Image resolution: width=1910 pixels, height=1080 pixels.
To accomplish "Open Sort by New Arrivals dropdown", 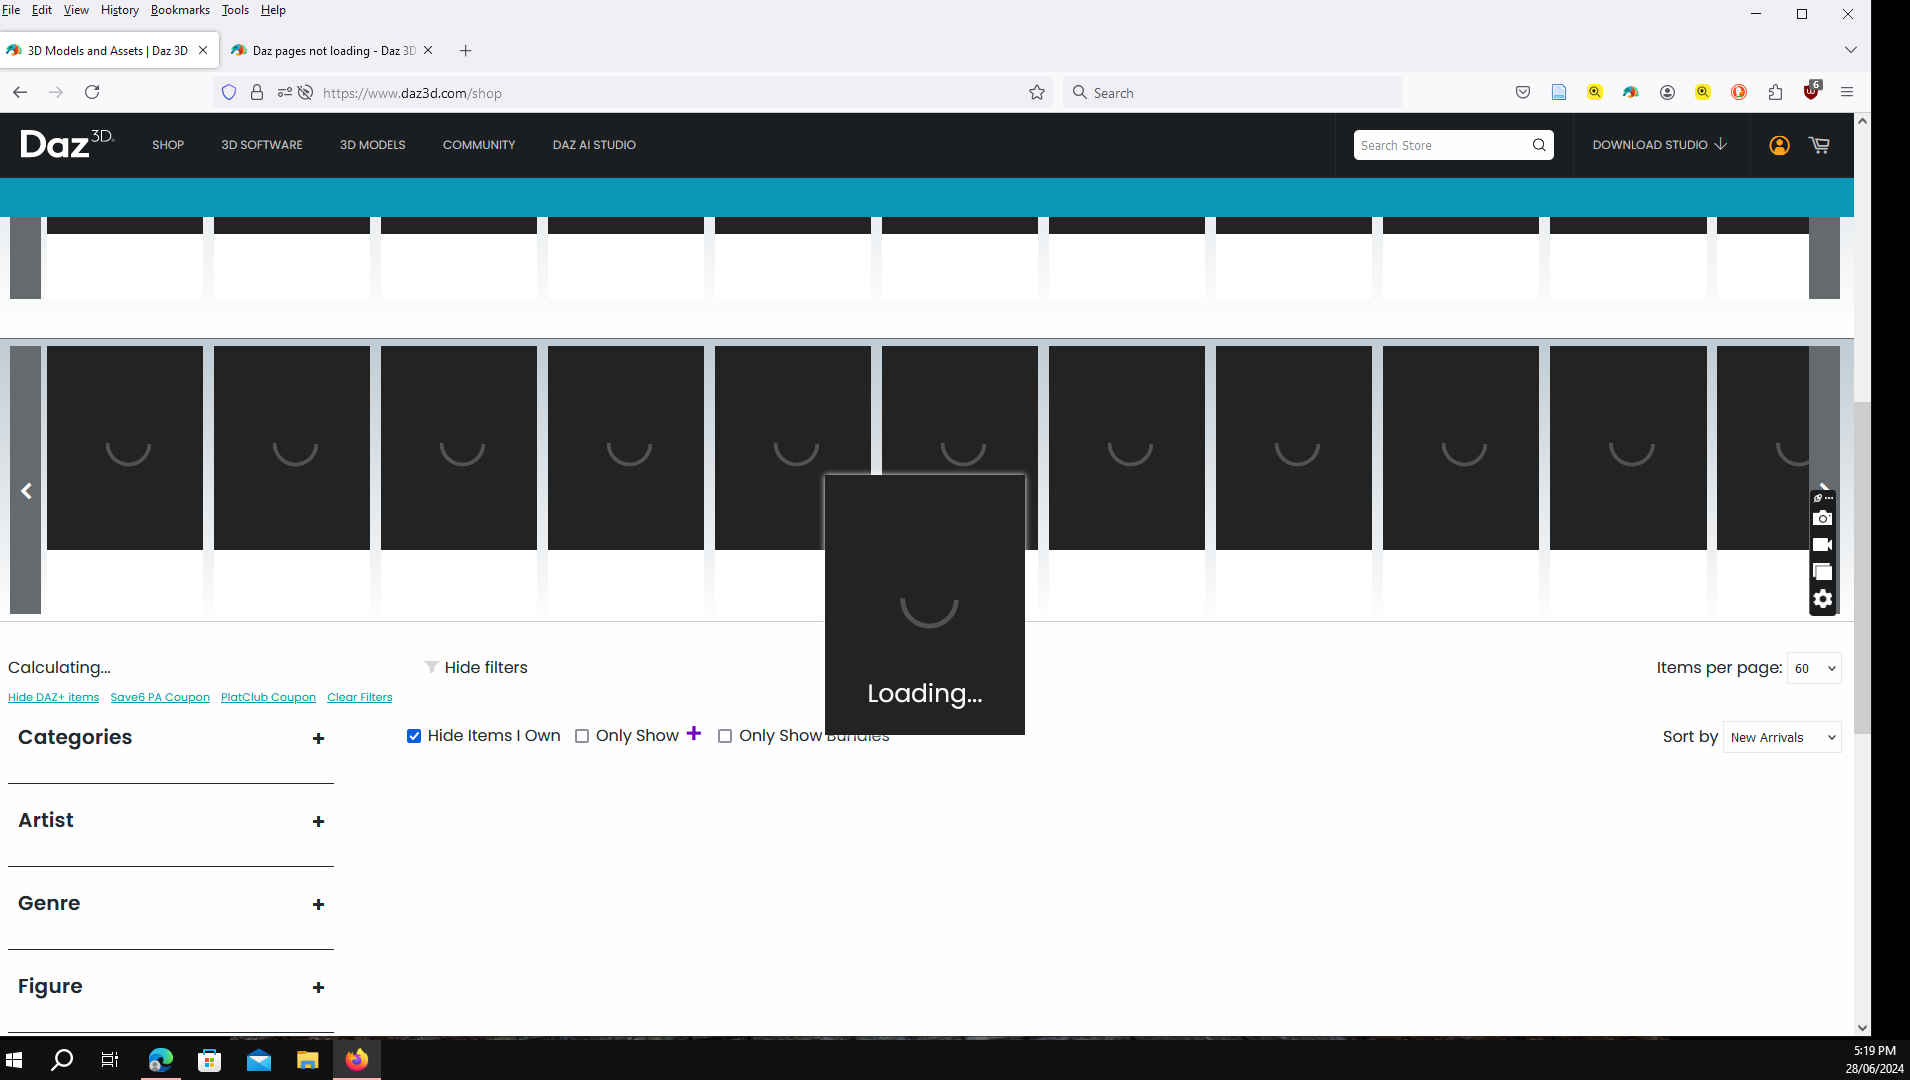I will (1782, 737).
